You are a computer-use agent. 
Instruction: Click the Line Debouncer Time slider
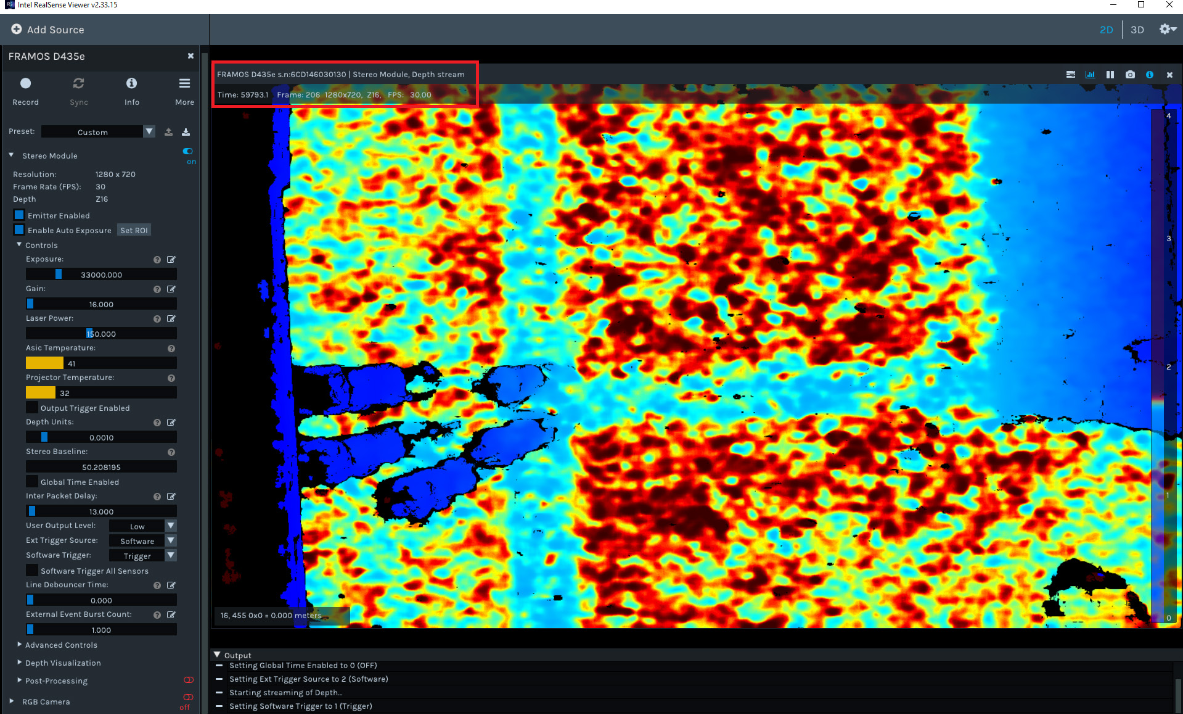pos(101,600)
